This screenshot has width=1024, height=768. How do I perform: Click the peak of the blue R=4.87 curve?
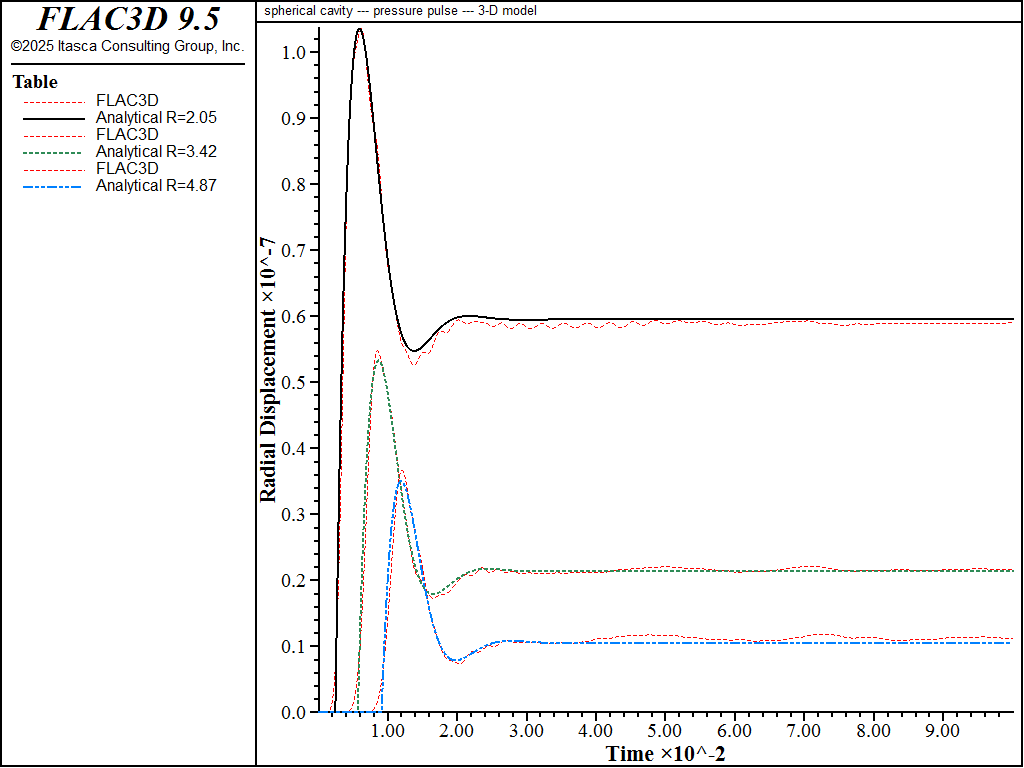(x=400, y=481)
